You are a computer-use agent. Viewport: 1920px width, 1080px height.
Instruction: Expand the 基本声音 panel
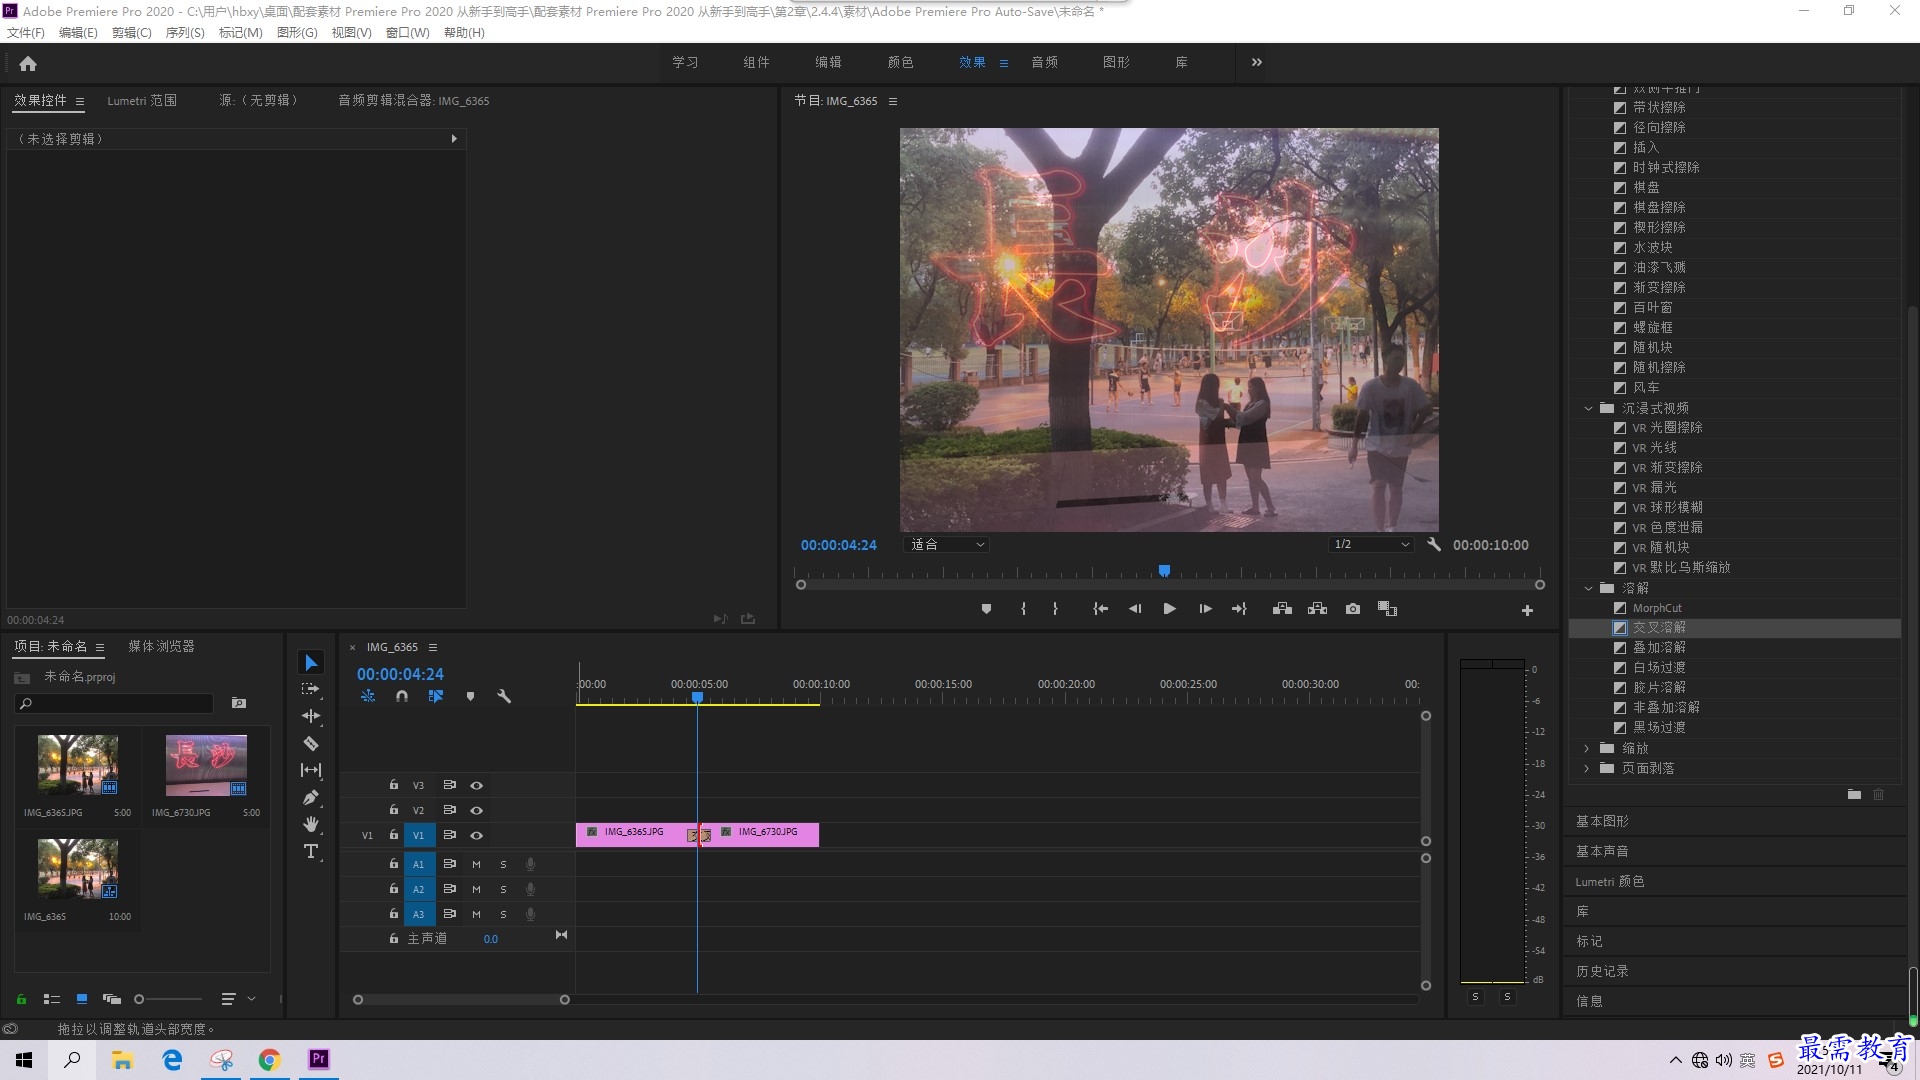pos(1602,852)
